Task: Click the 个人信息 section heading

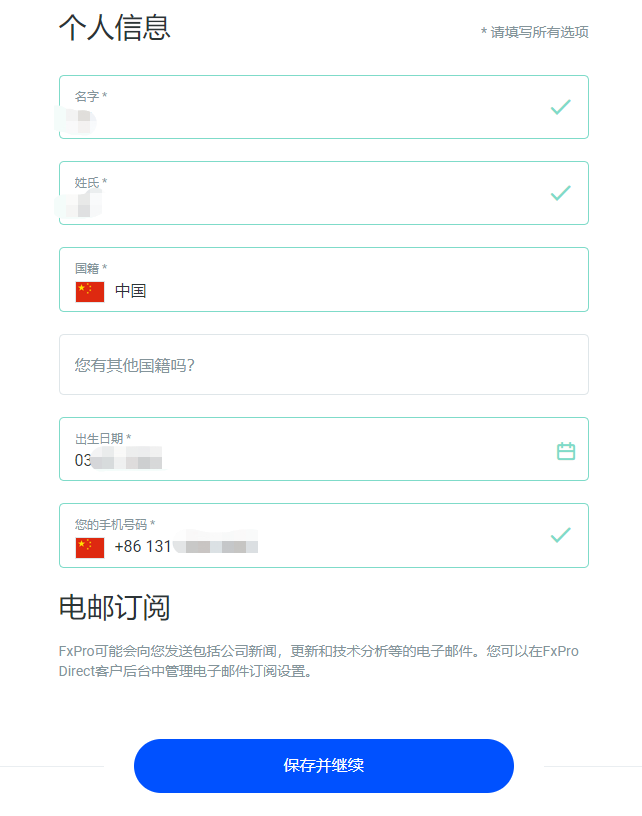Action: click(x=114, y=28)
